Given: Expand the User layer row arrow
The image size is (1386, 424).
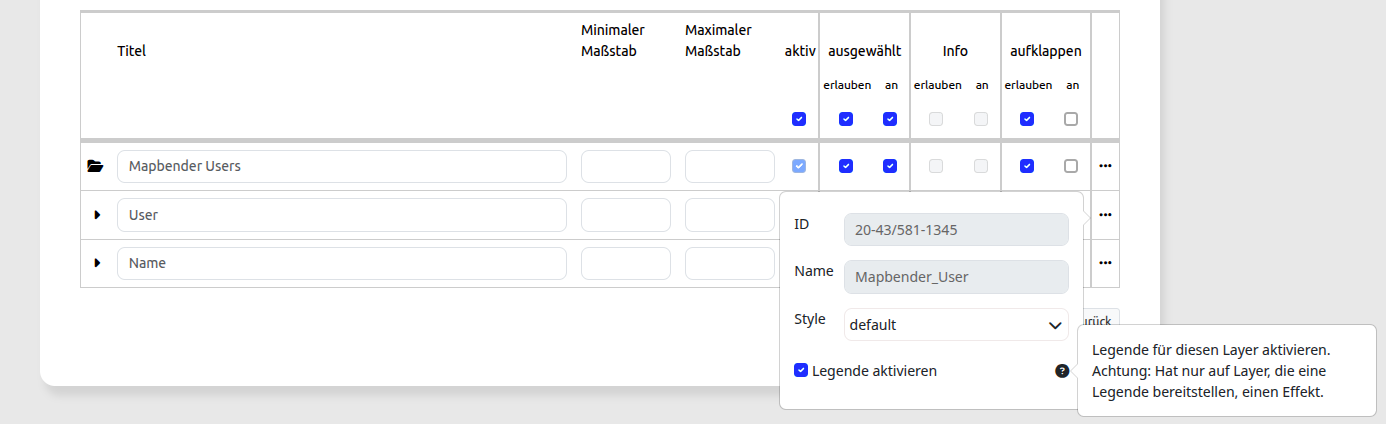Looking at the screenshot, I should click(x=97, y=215).
